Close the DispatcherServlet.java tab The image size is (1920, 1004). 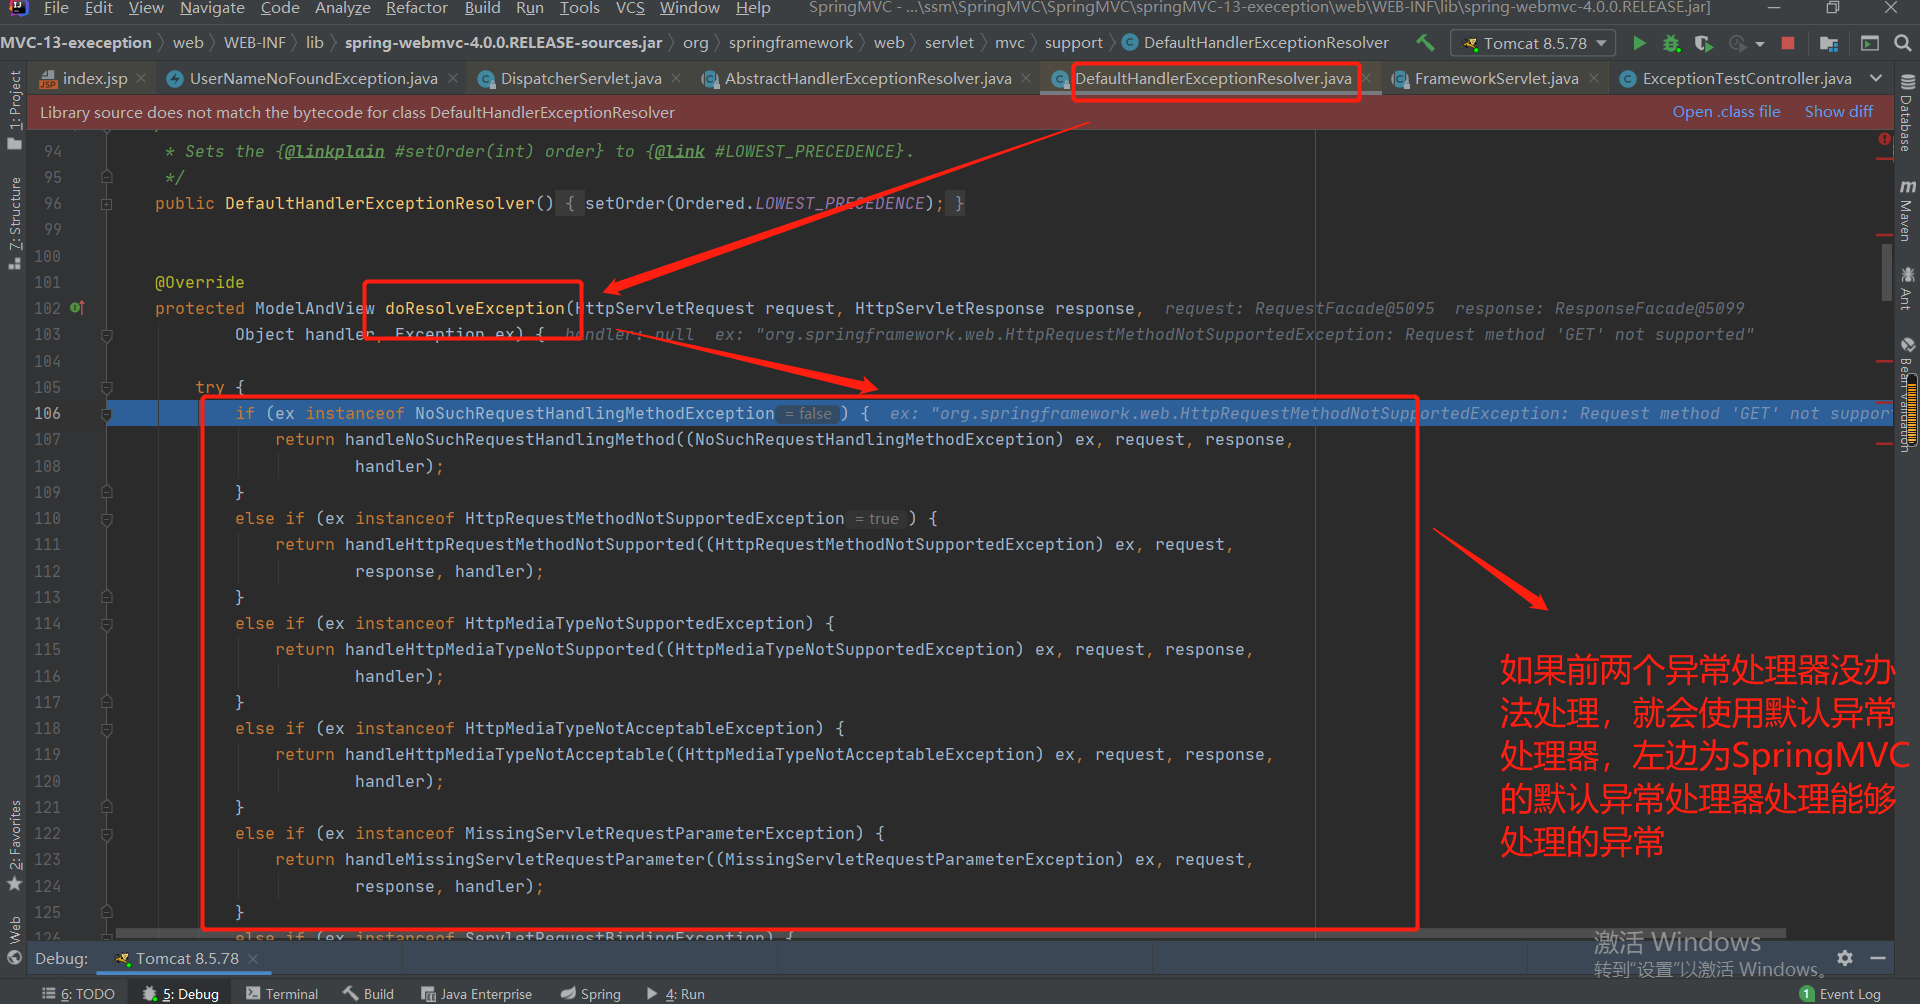click(x=676, y=78)
